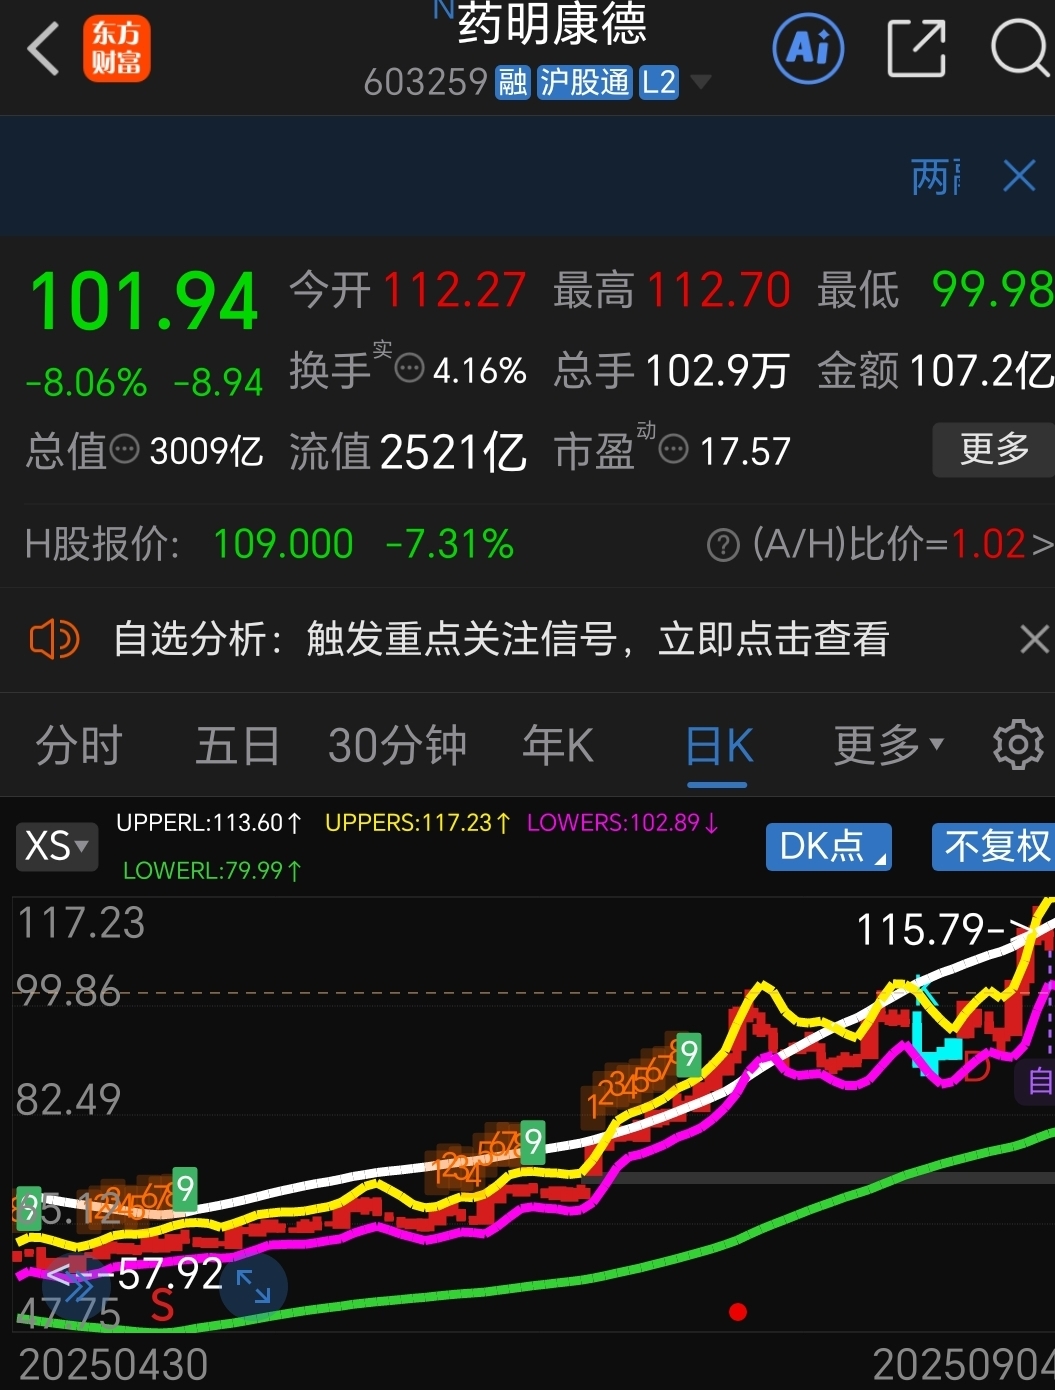Tap the purple 自 chart label
The height and width of the screenshot is (1390, 1055).
(1037, 1083)
